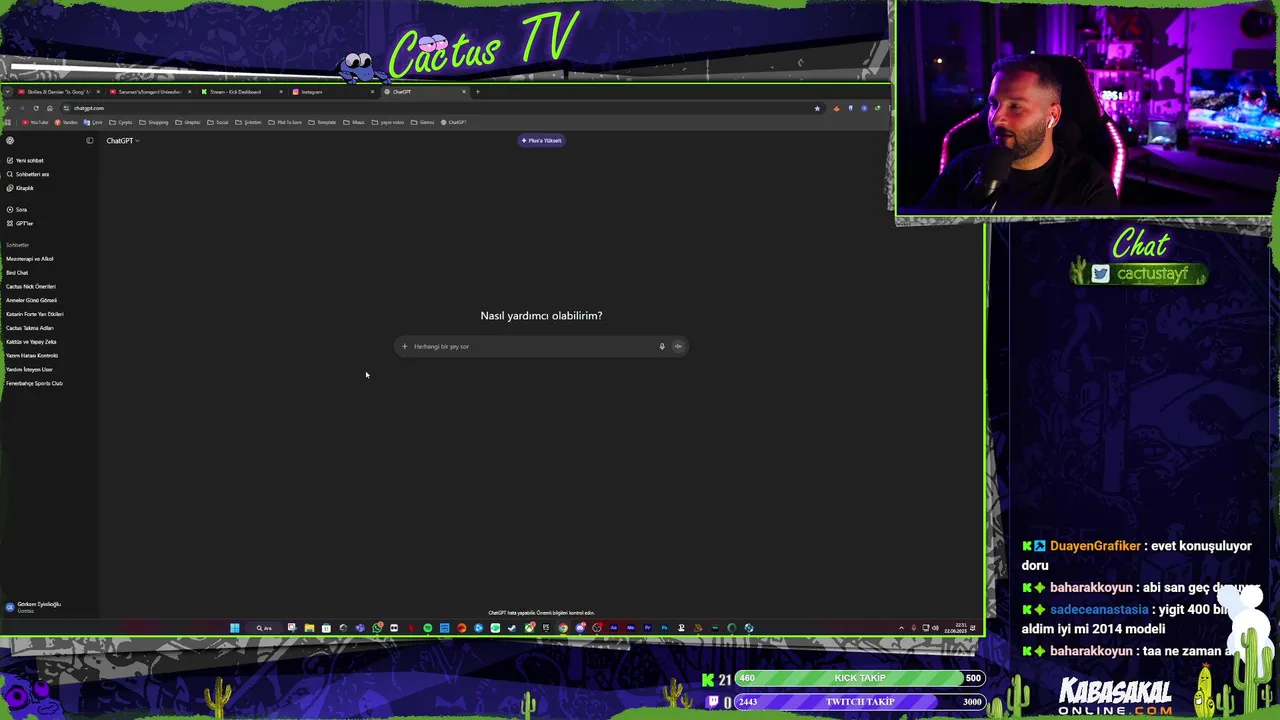Screen dimensions: 1280x720
Task: Open WhatsApp from the taskbar
Action: coord(377,628)
